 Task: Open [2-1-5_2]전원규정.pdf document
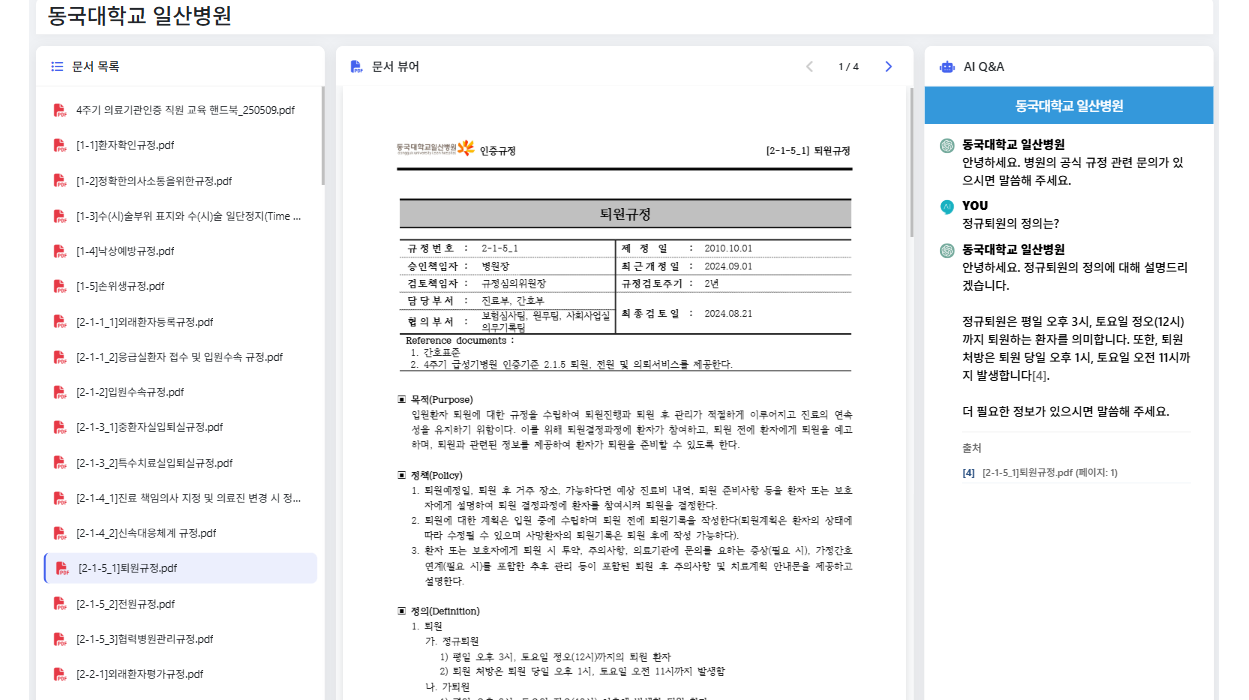(125, 604)
